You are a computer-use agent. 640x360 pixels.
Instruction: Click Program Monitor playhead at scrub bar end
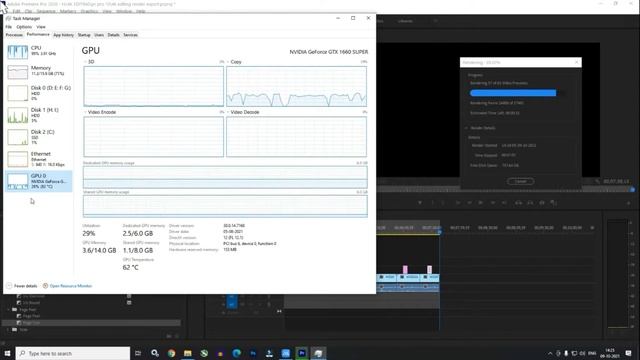[x=632, y=189]
